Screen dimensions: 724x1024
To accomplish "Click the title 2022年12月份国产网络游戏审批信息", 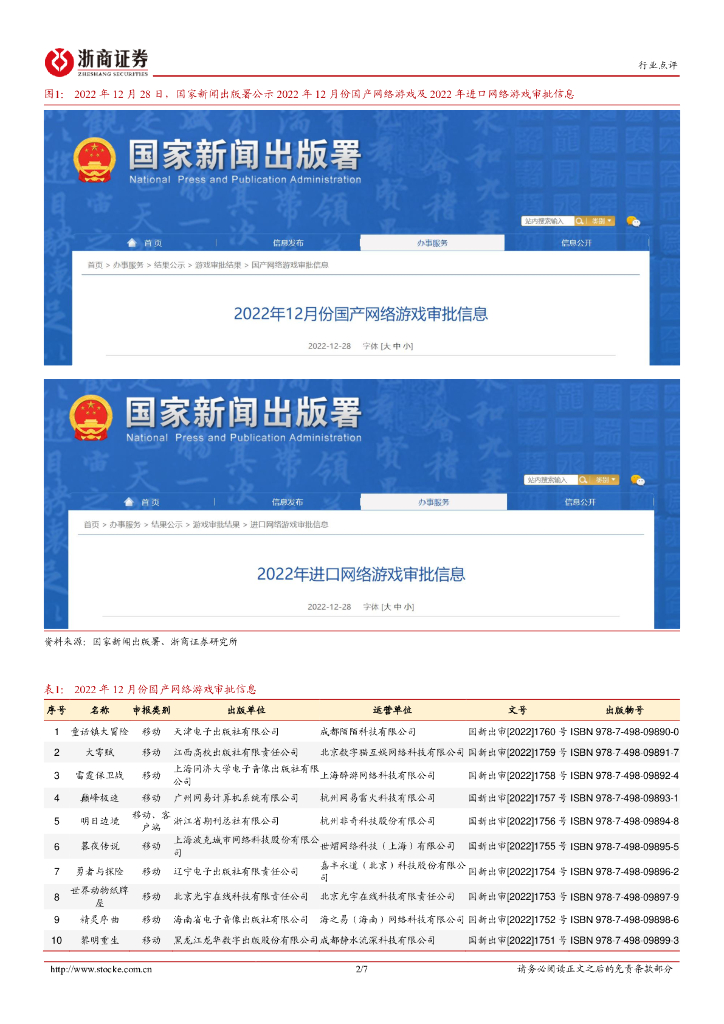I will tap(361, 314).
